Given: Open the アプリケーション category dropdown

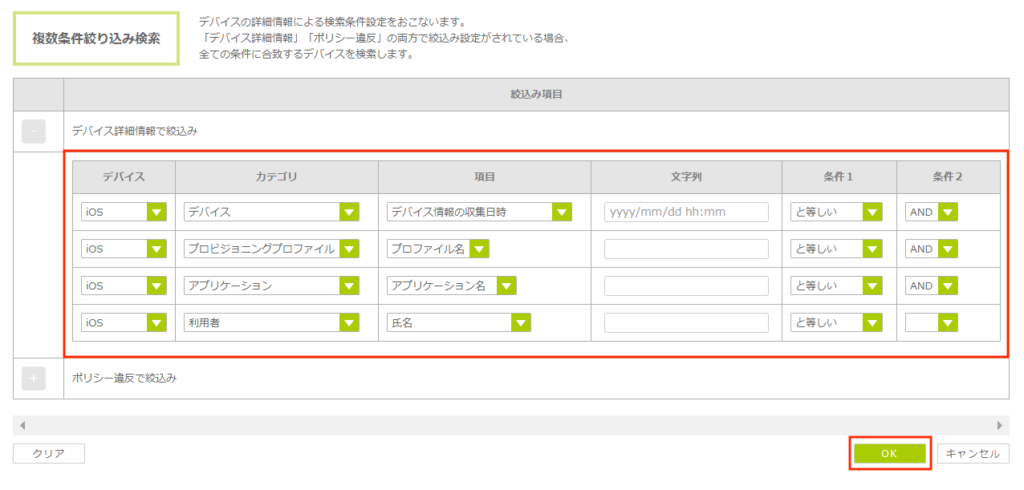Looking at the screenshot, I should (271, 286).
